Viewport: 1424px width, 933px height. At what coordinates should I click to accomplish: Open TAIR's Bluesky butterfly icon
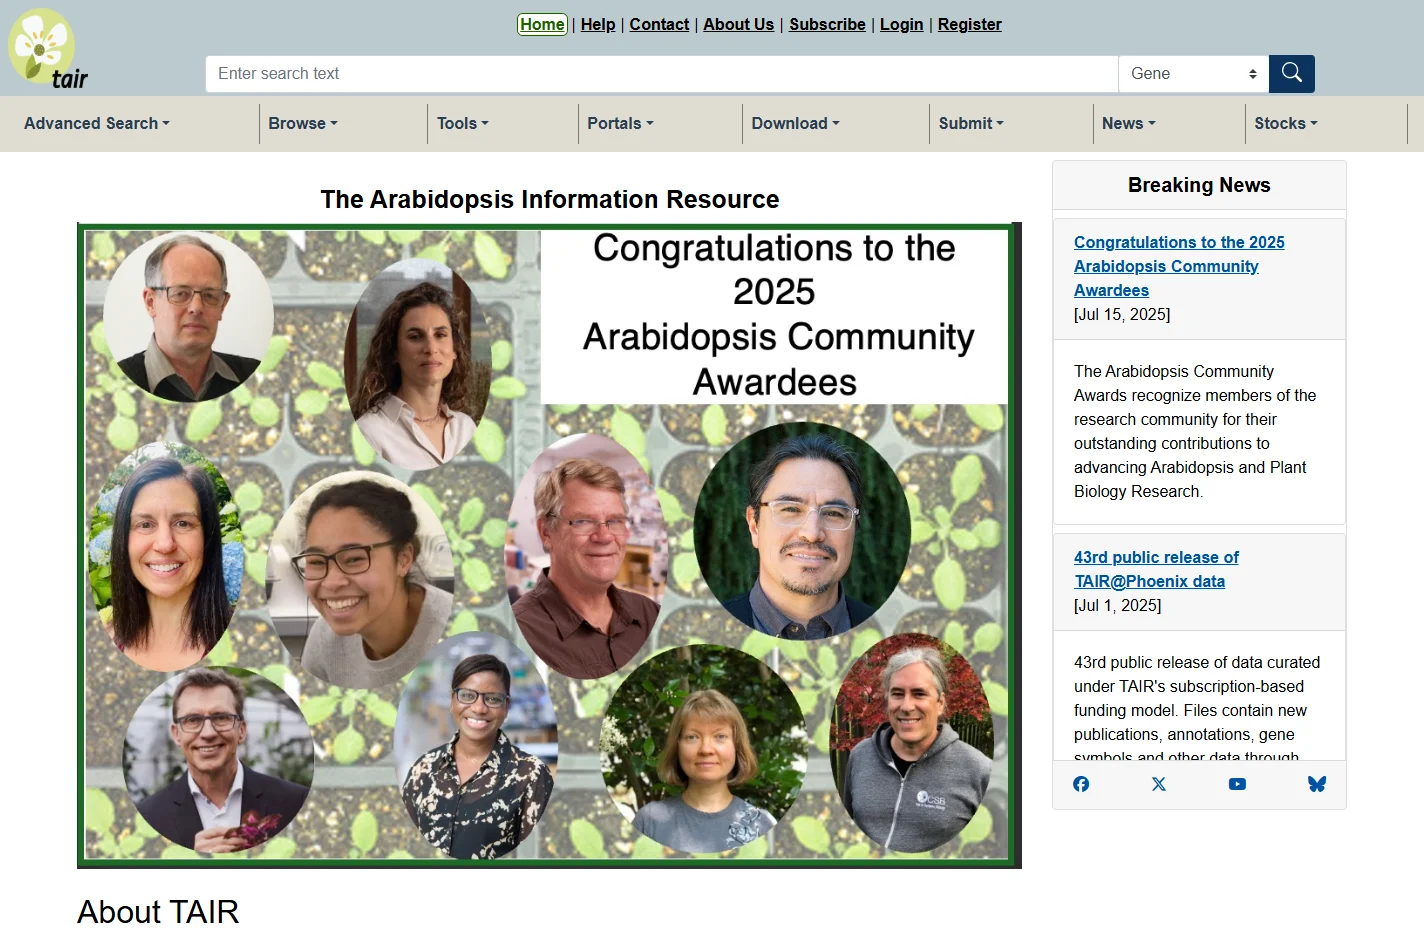(1317, 784)
